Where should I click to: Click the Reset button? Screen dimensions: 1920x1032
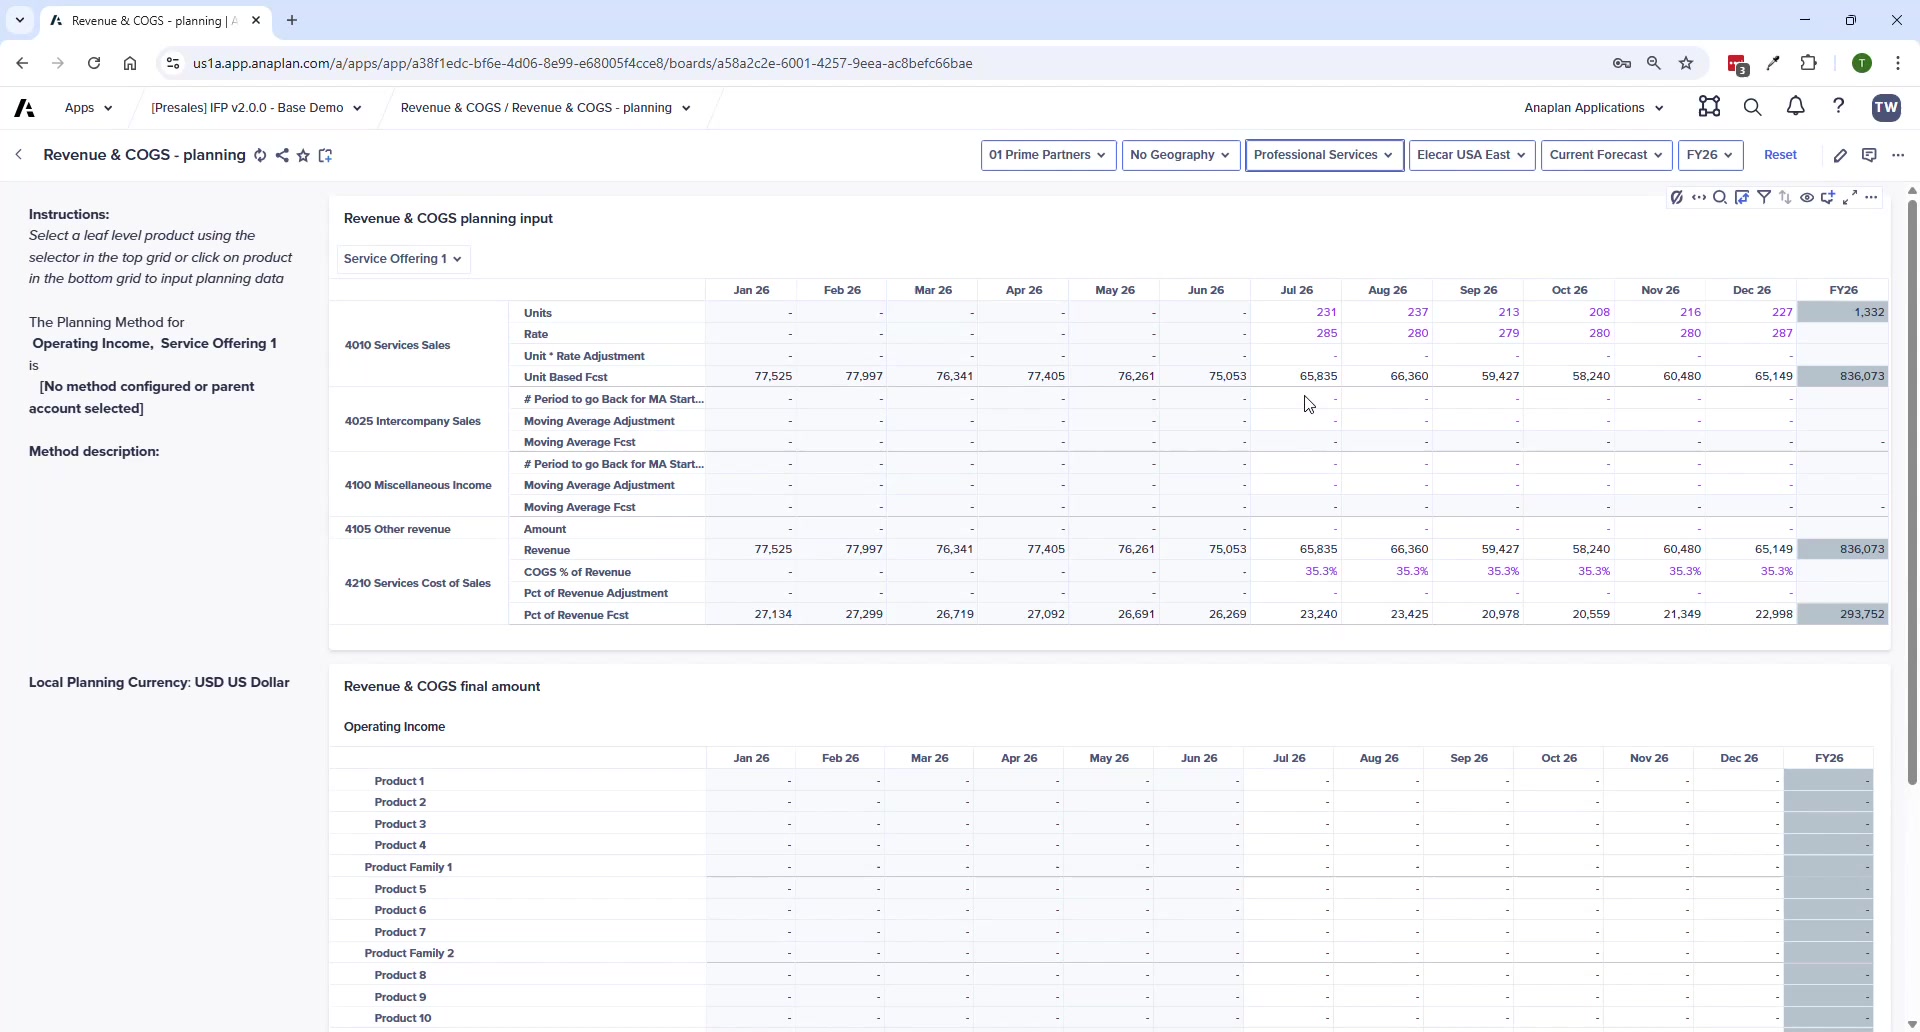[x=1781, y=155]
